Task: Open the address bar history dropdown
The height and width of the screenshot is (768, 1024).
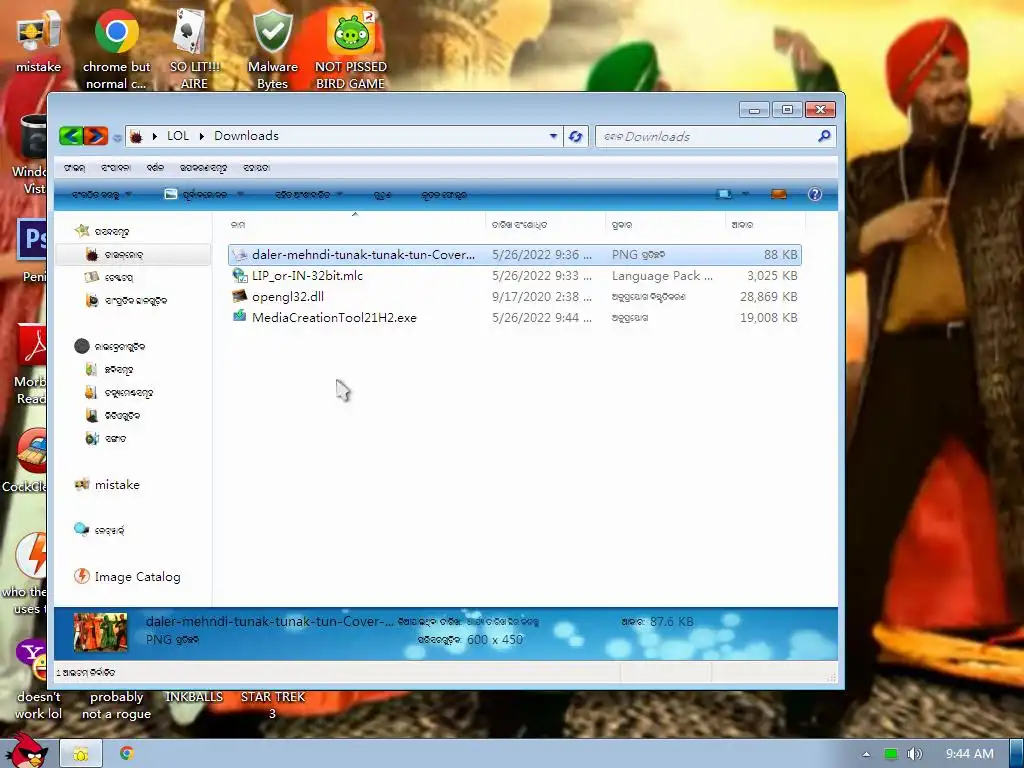Action: pos(553,136)
